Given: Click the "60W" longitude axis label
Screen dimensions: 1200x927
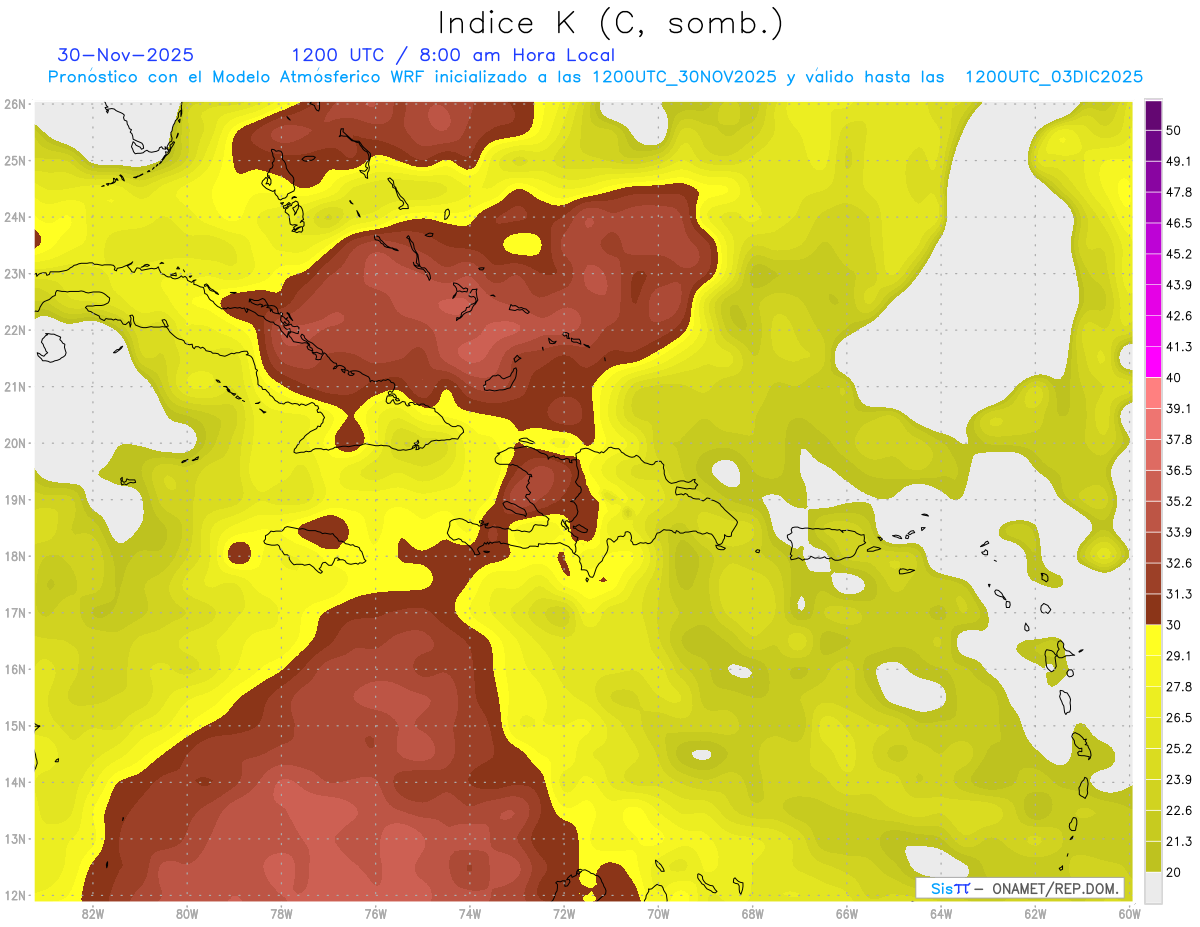Looking at the screenshot, I should click(1129, 913).
